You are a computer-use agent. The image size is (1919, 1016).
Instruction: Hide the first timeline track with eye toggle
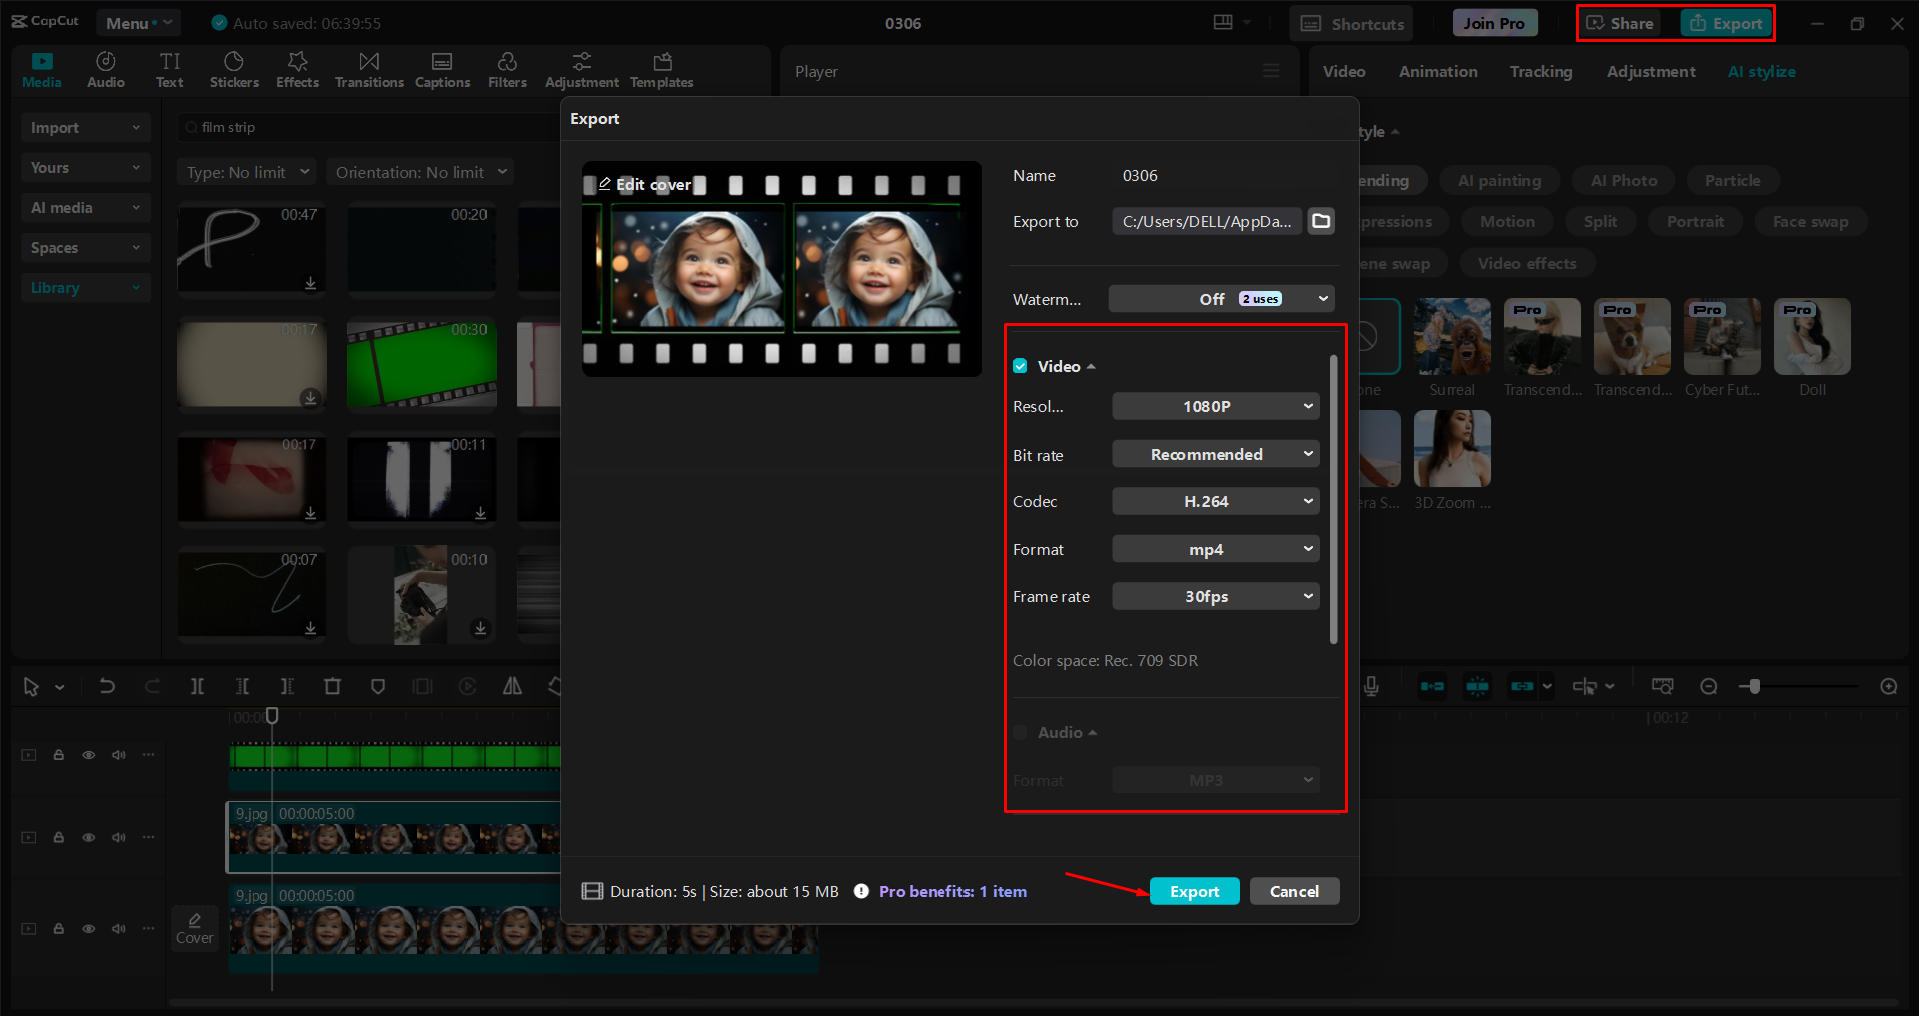[88, 755]
